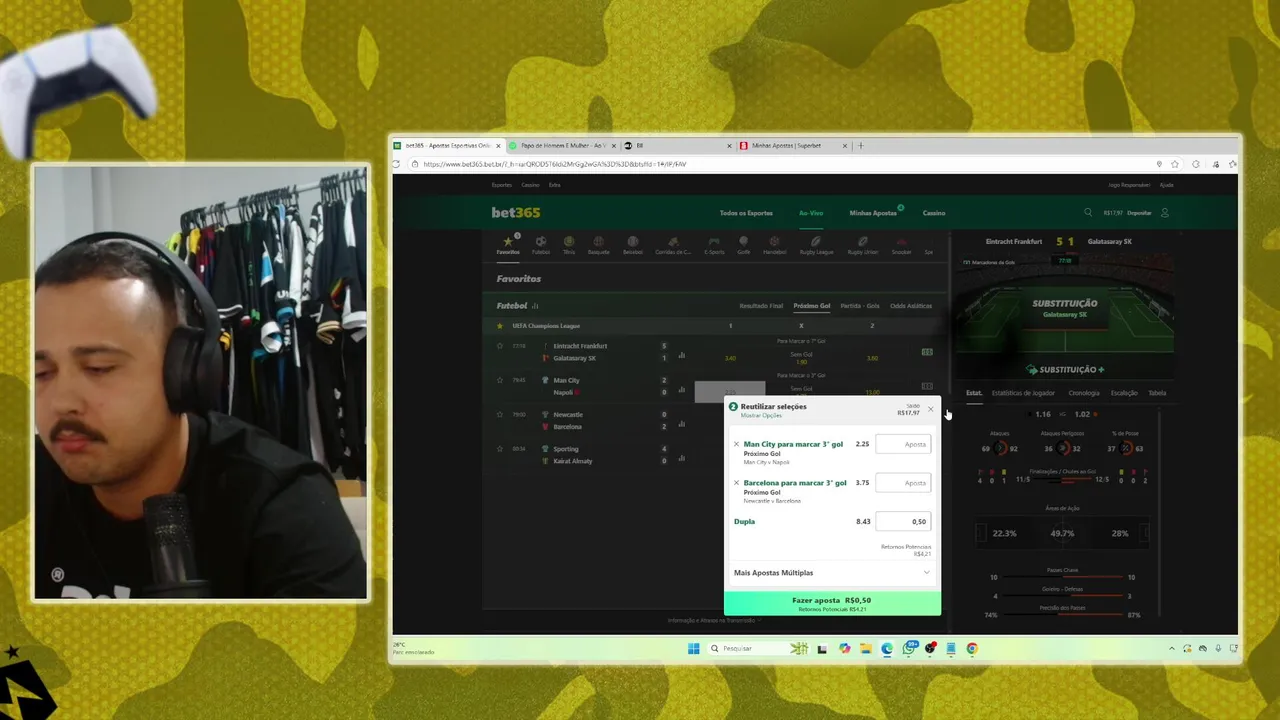This screenshot has height=720, width=1280.
Task: Open the account profile icon
Action: point(1164,212)
